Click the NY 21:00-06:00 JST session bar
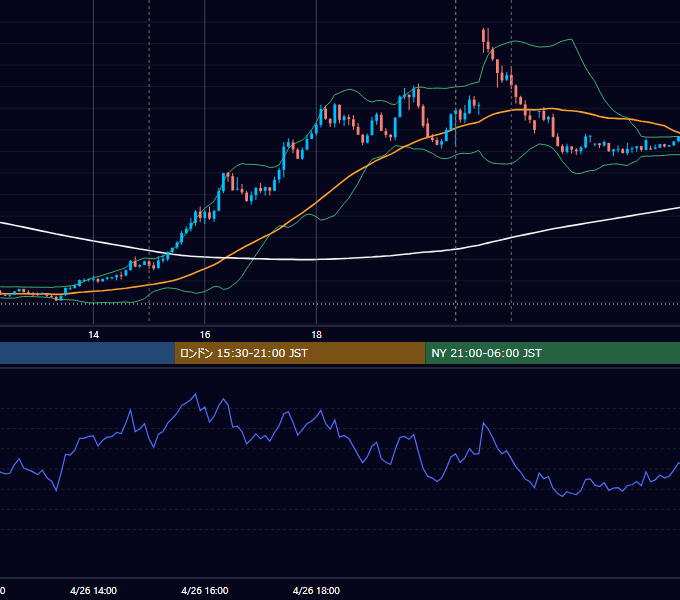The width and height of the screenshot is (680, 600). pos(552,353)
